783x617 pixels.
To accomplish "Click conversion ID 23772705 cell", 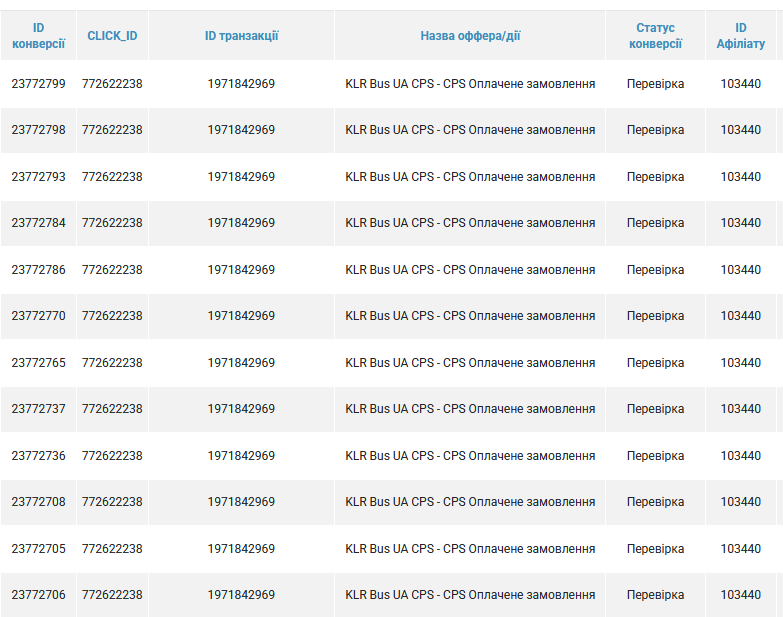I will [x=38, y=549].
